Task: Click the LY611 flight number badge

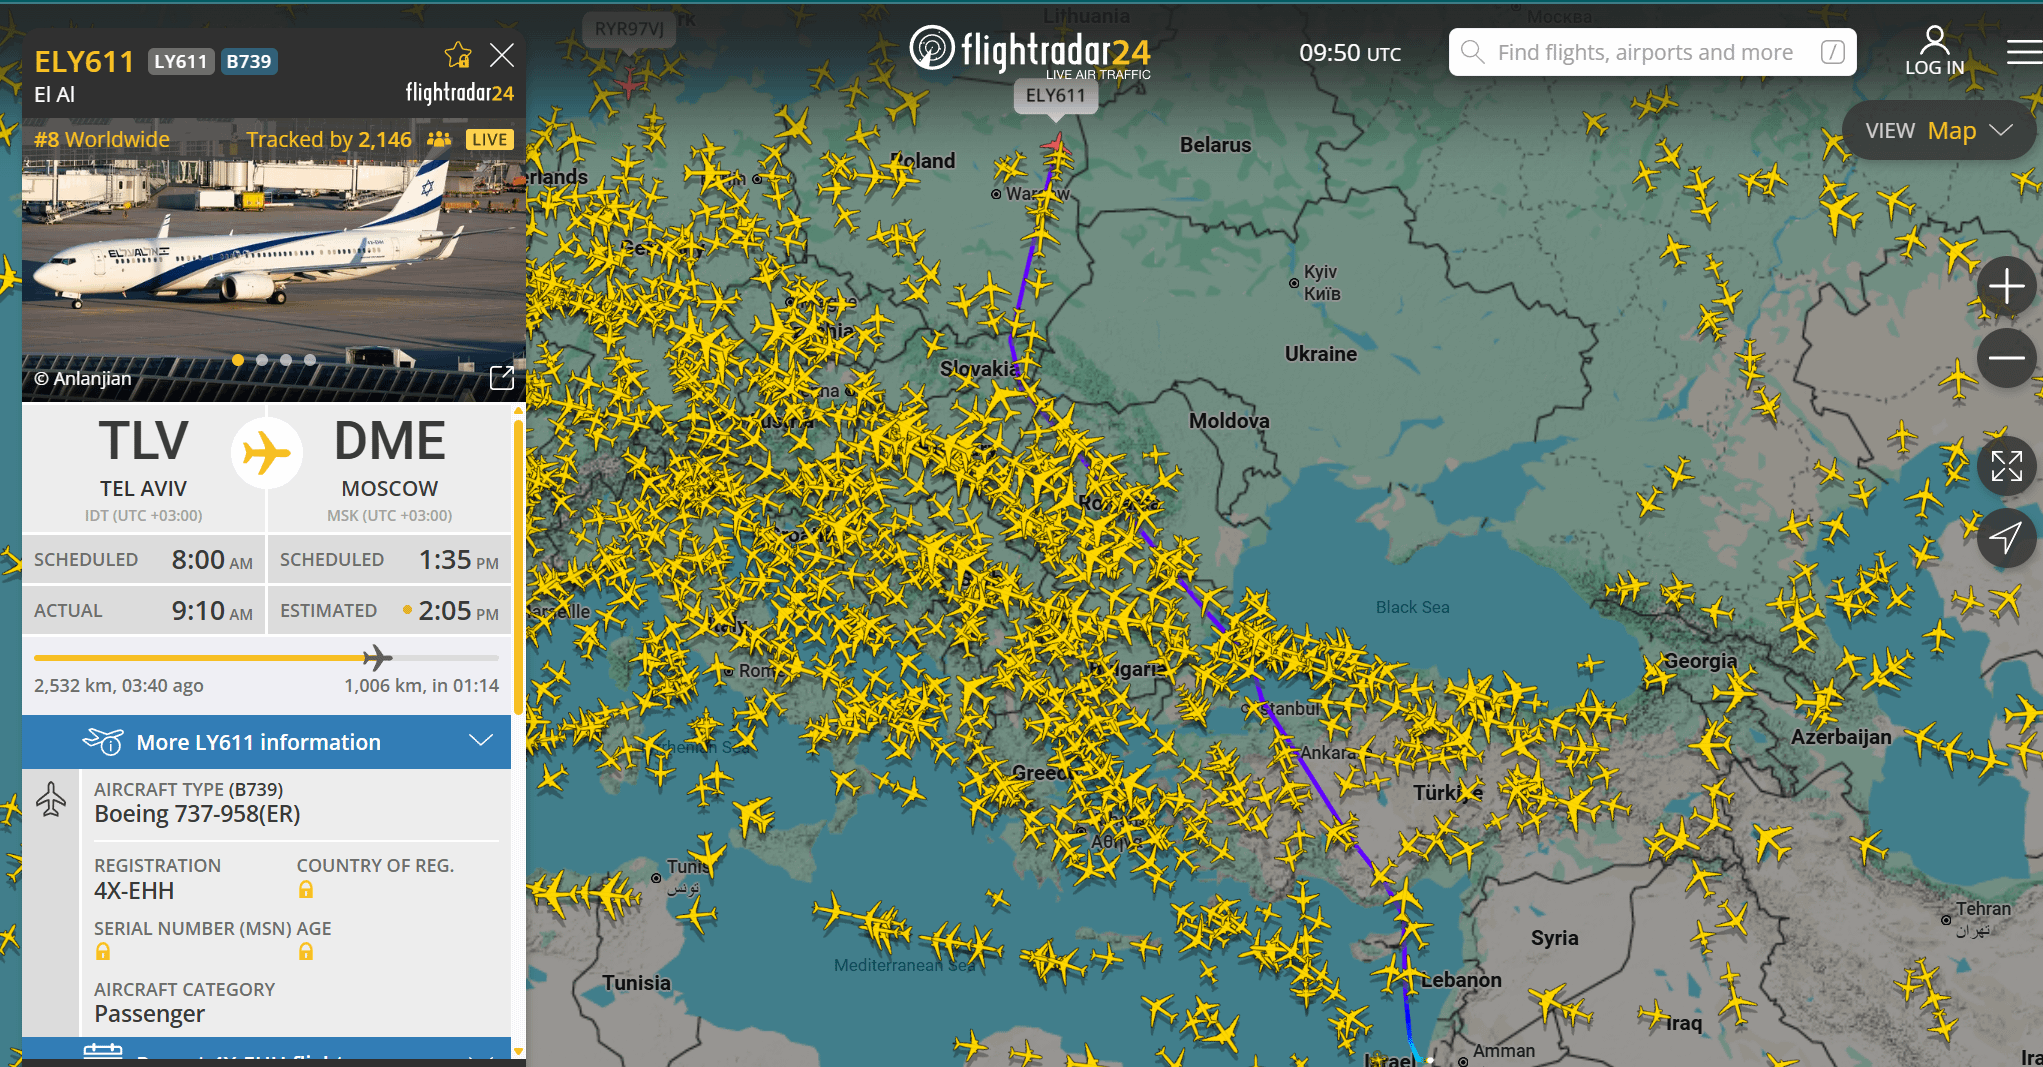Action: [181, 62]
